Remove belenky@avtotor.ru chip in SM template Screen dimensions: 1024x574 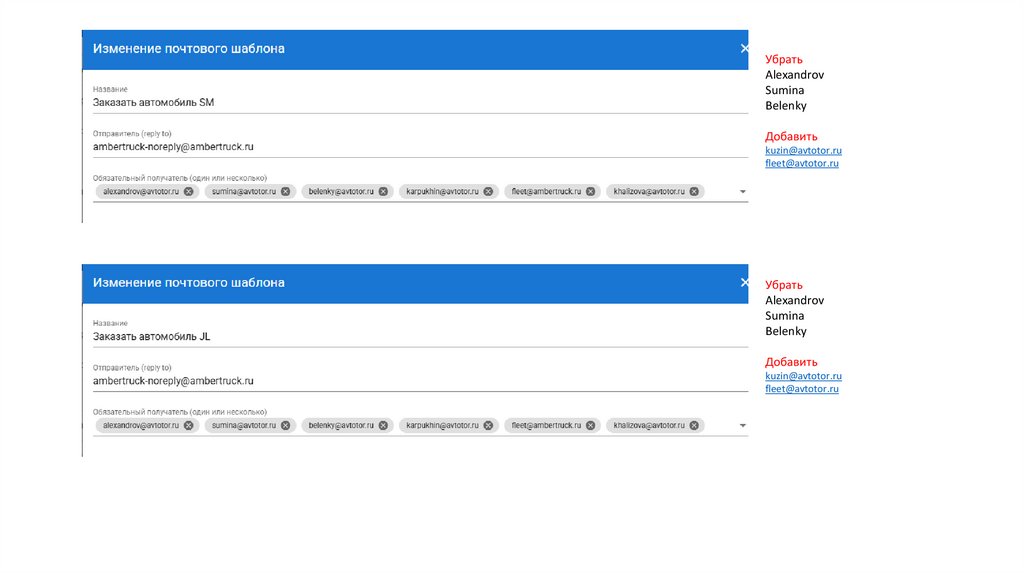[383, 191]
